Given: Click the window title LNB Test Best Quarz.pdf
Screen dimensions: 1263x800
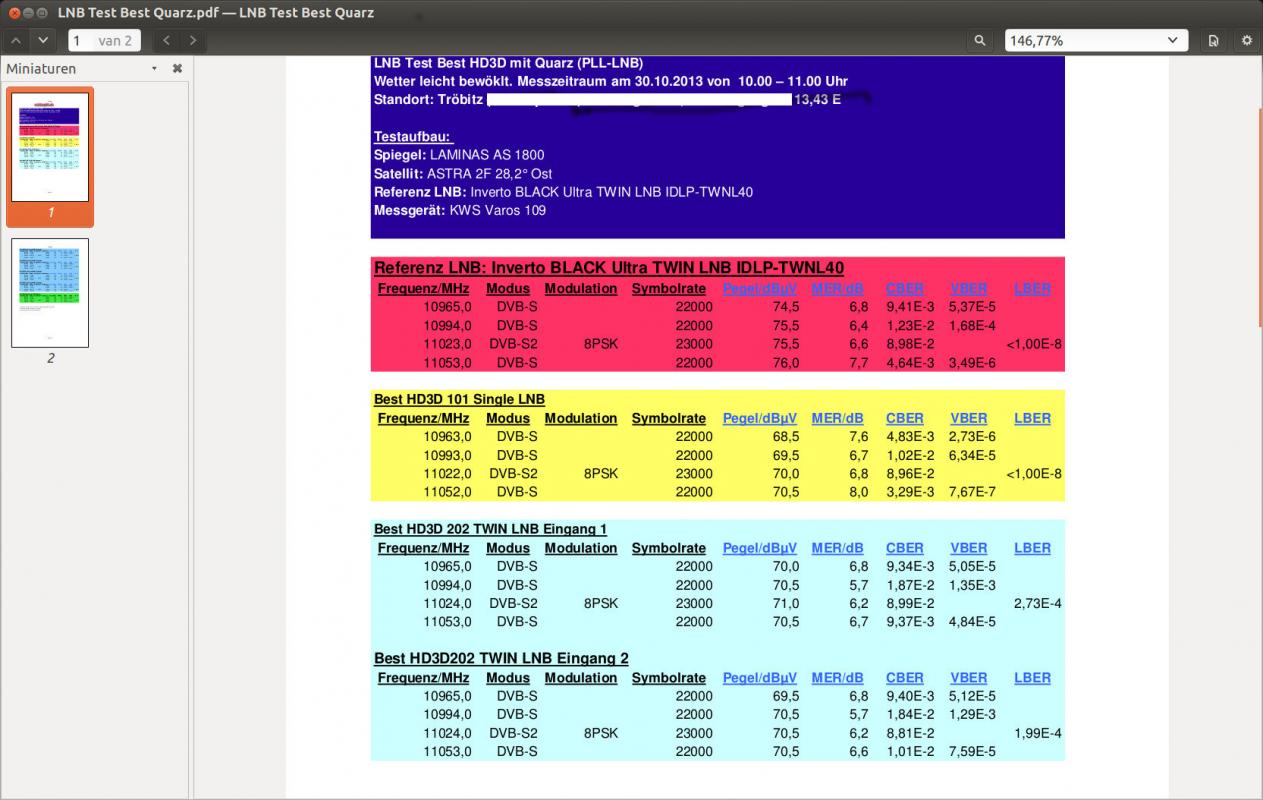Looking at the screenshot, I should [x=216, y=13].
